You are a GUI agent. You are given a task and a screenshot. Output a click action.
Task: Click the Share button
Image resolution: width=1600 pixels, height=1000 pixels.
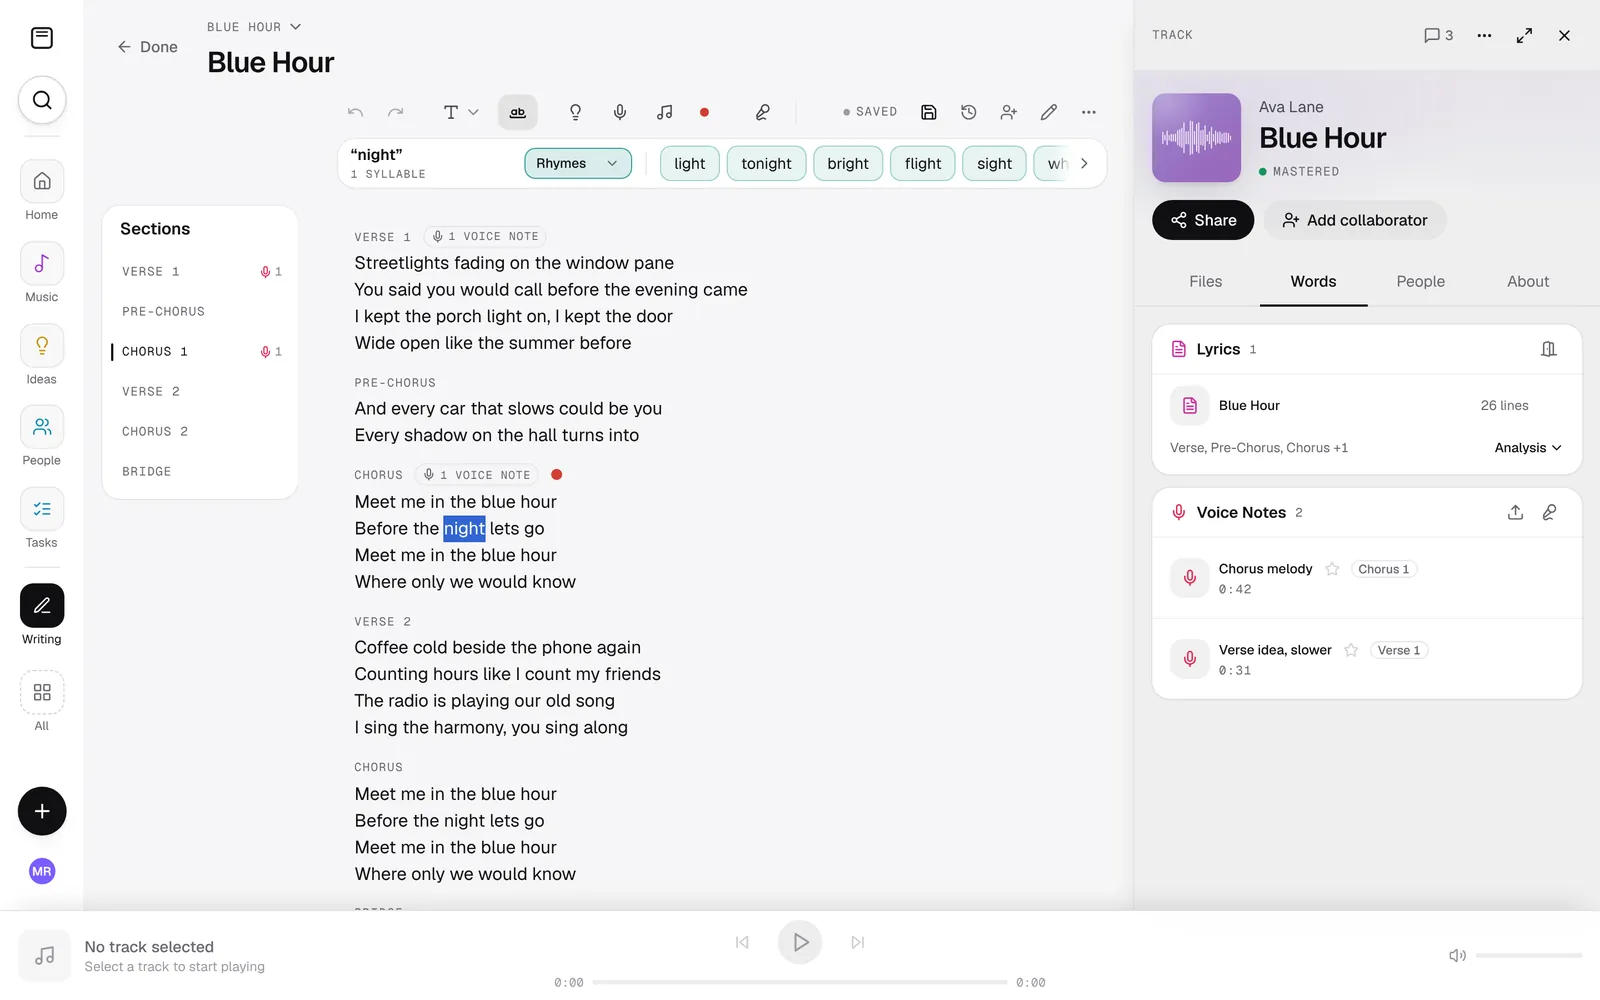(1203, 220)
